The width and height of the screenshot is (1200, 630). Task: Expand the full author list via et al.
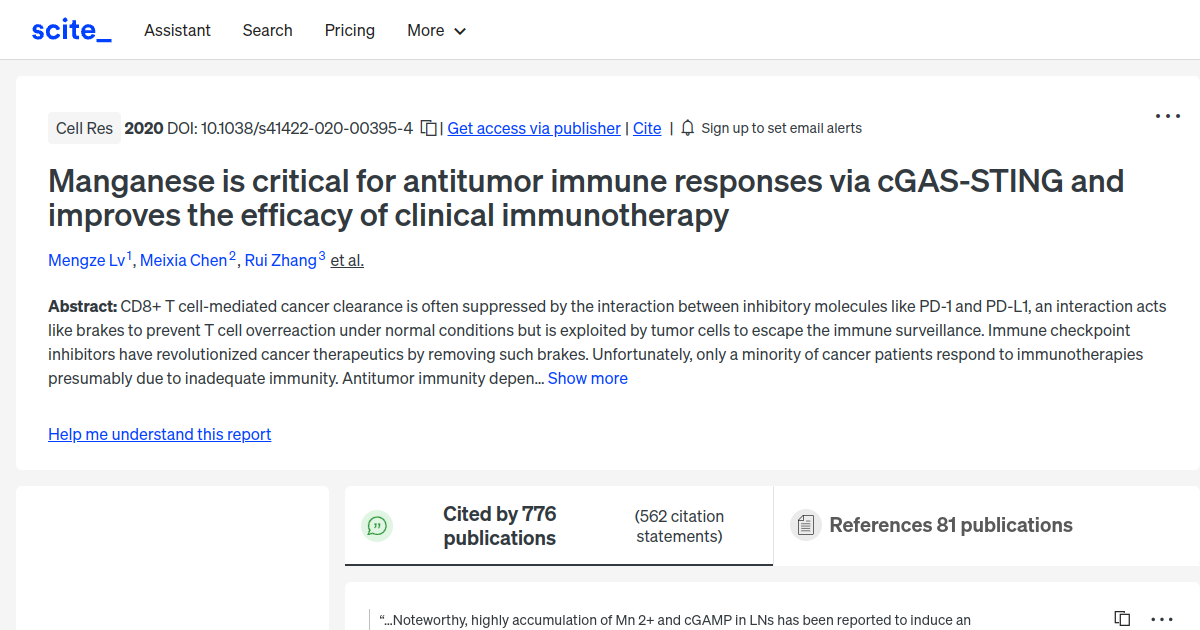pyautogui.click(x=346, y=260)
